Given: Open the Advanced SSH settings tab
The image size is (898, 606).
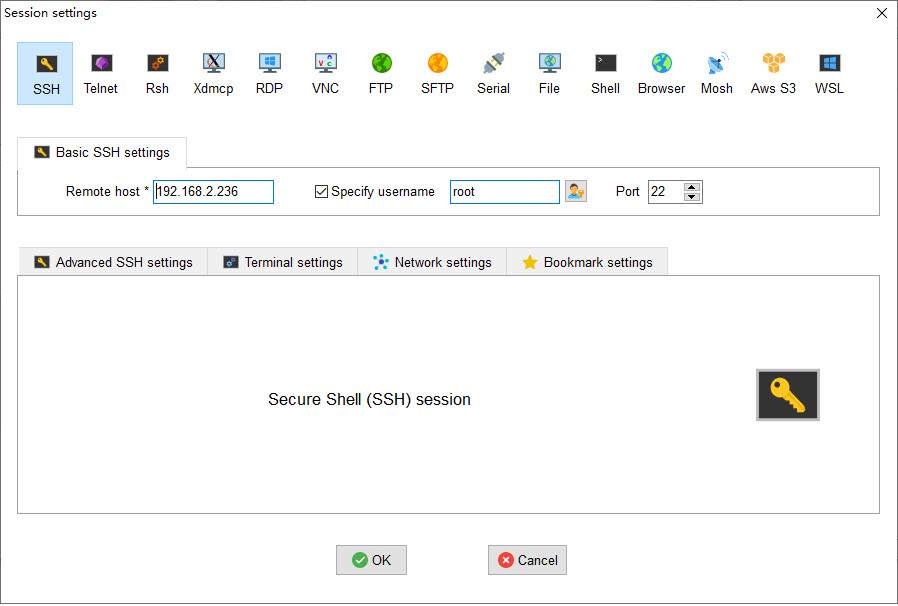Looking at the screenshot, I should (x=113, y=262).
